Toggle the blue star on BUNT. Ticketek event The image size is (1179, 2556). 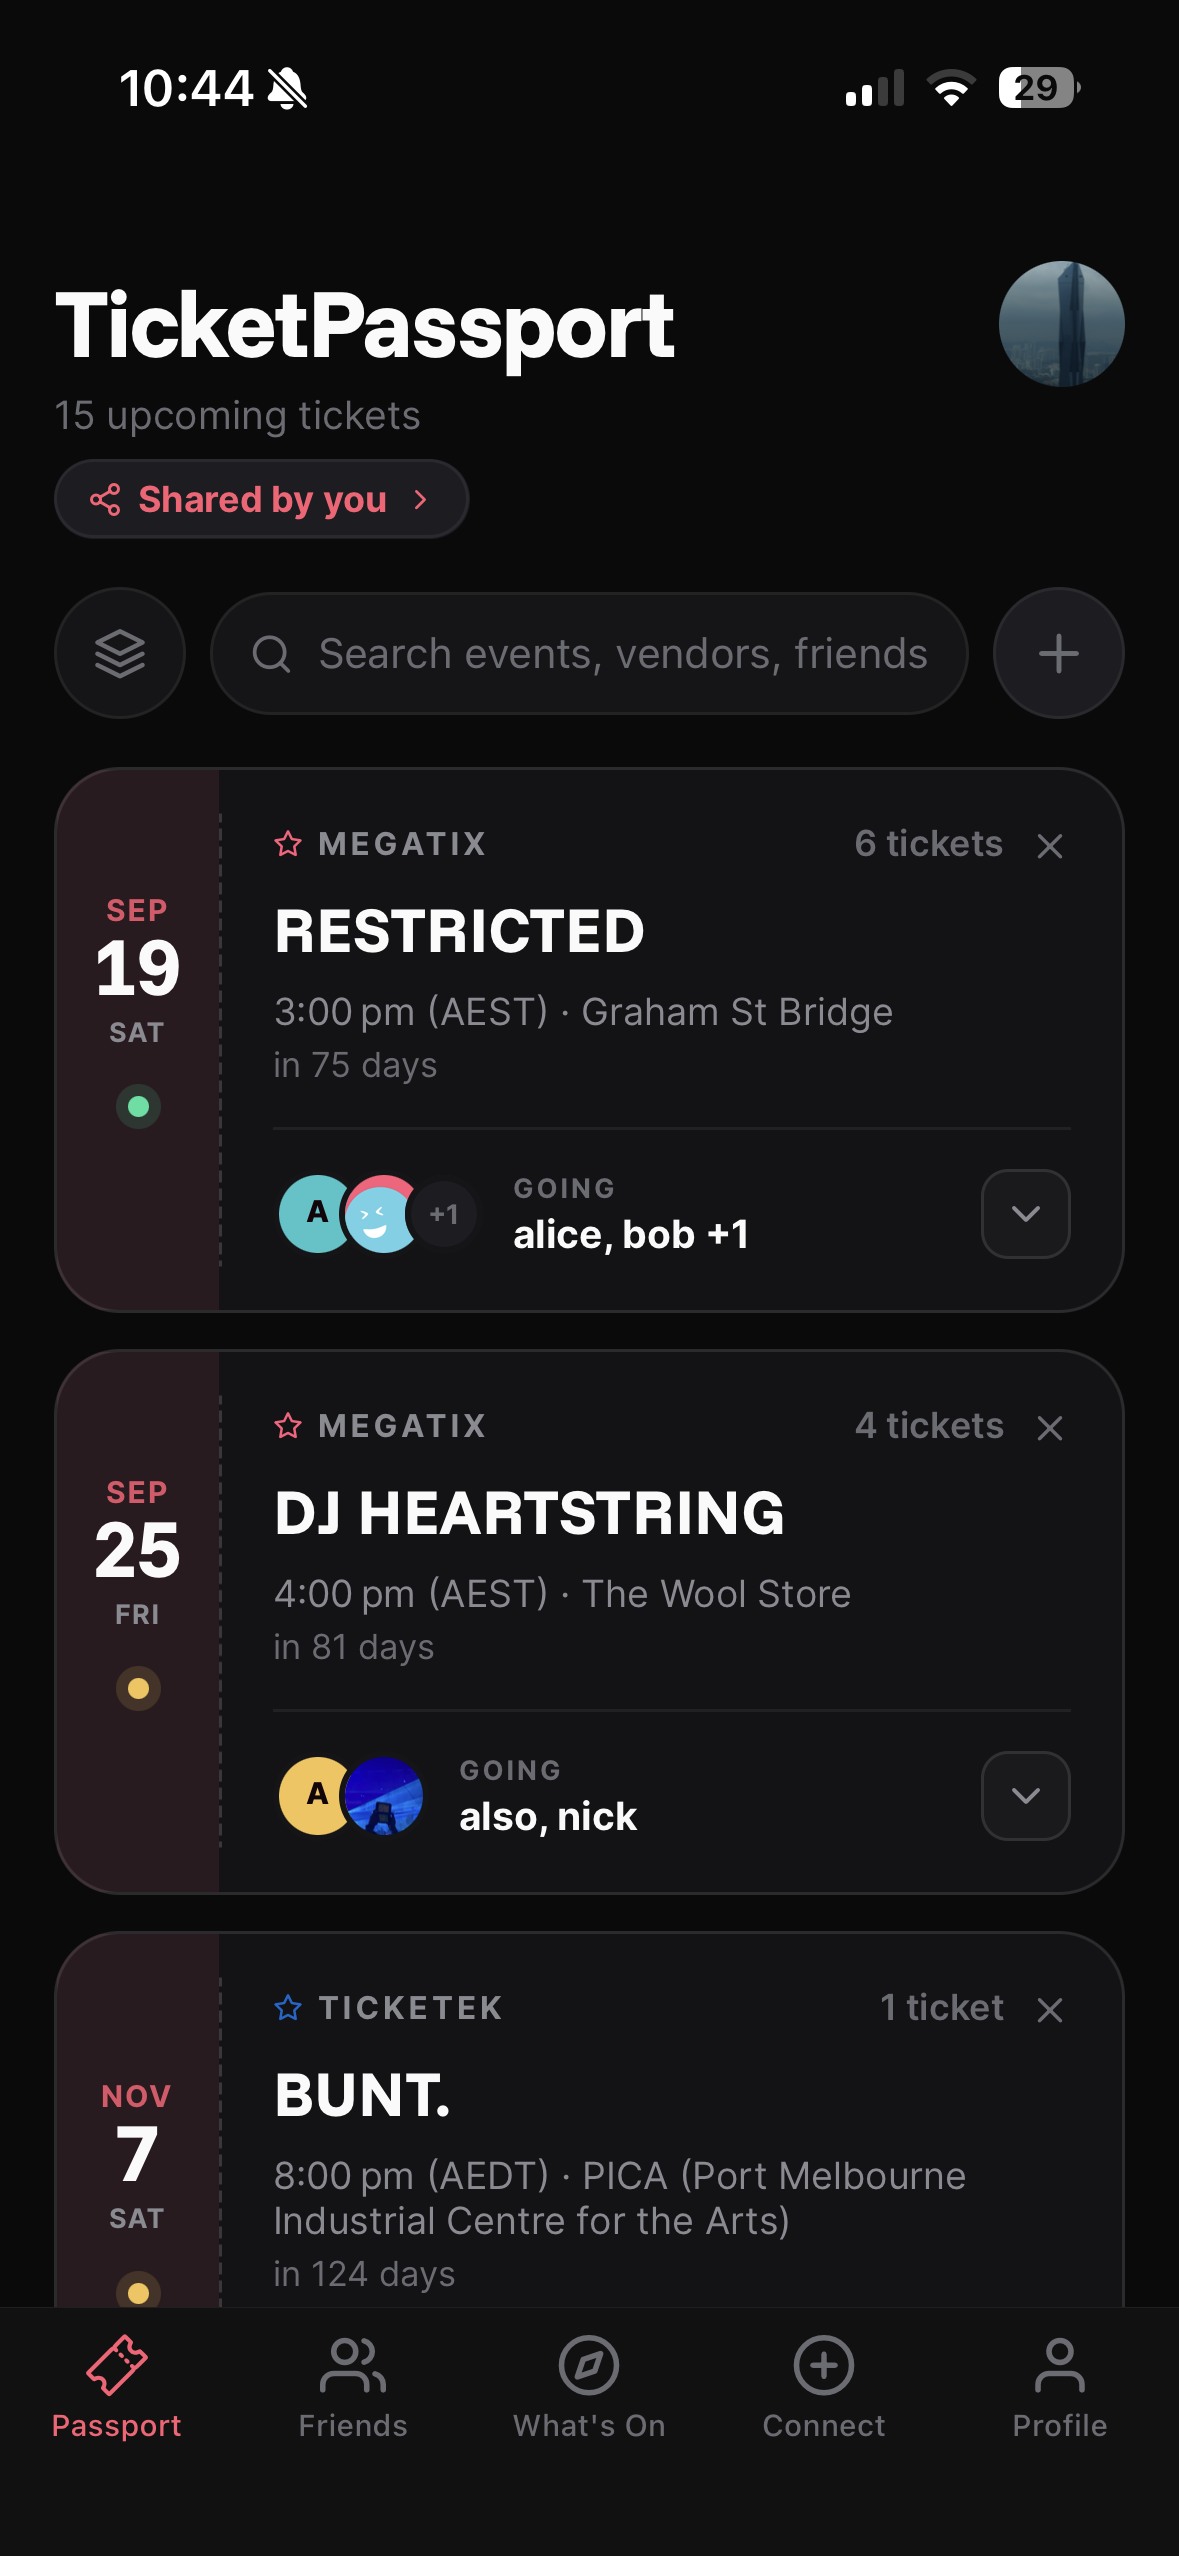pos(288,2008)
